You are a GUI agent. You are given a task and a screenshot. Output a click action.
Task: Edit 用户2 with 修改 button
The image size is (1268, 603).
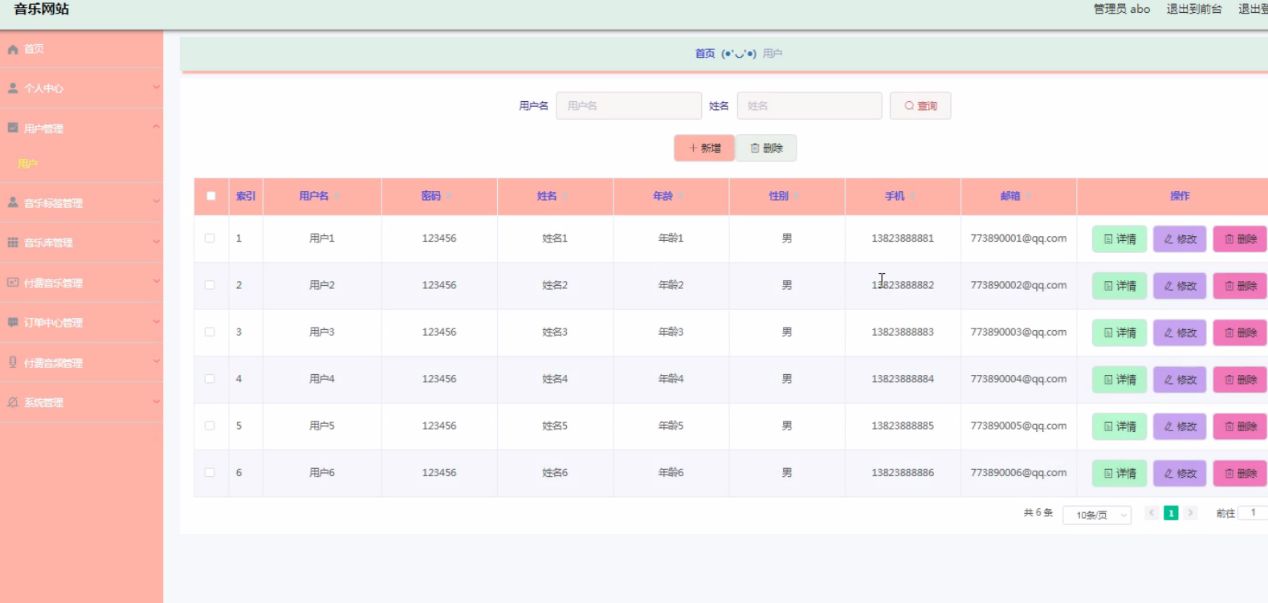pos(1179,286)
